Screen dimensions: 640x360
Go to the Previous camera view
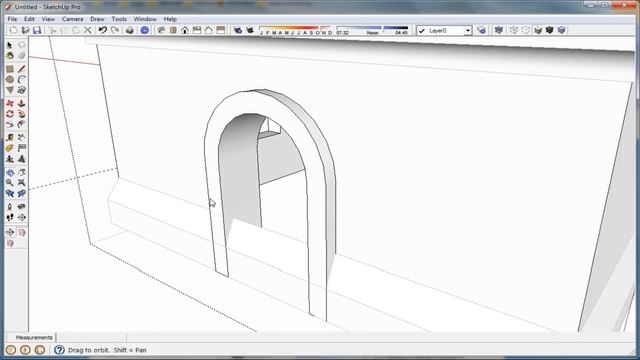point(10,193)
